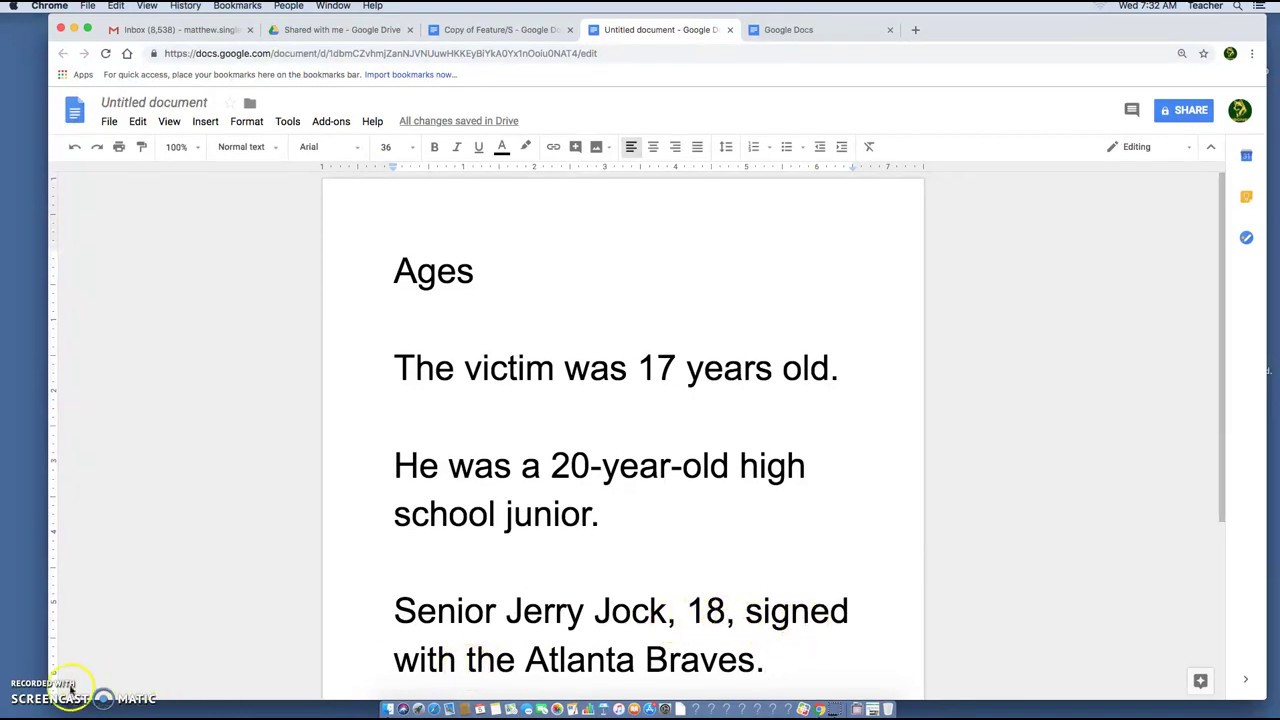This screenshot has height=720, width=1280.
Task: Click the address bar URL
Action: click(381, 53)
